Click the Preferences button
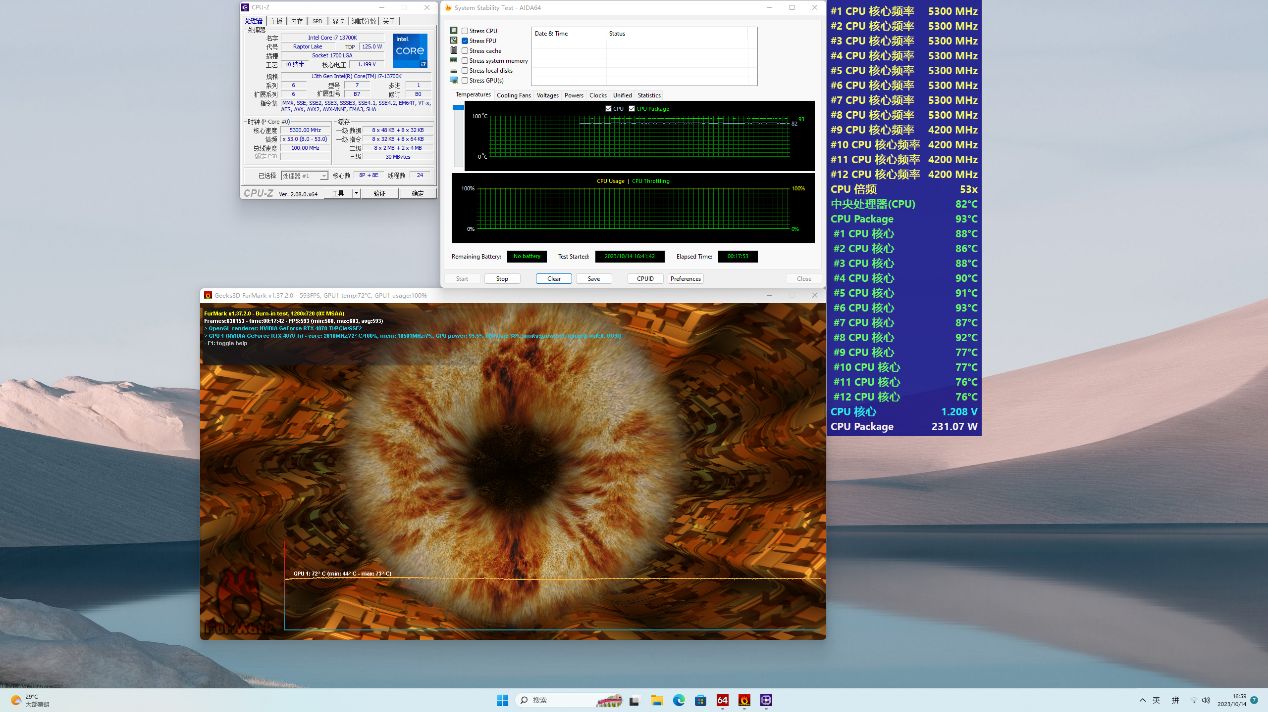1268x712 pixels. pyautogui.click(x=686, y=279)
